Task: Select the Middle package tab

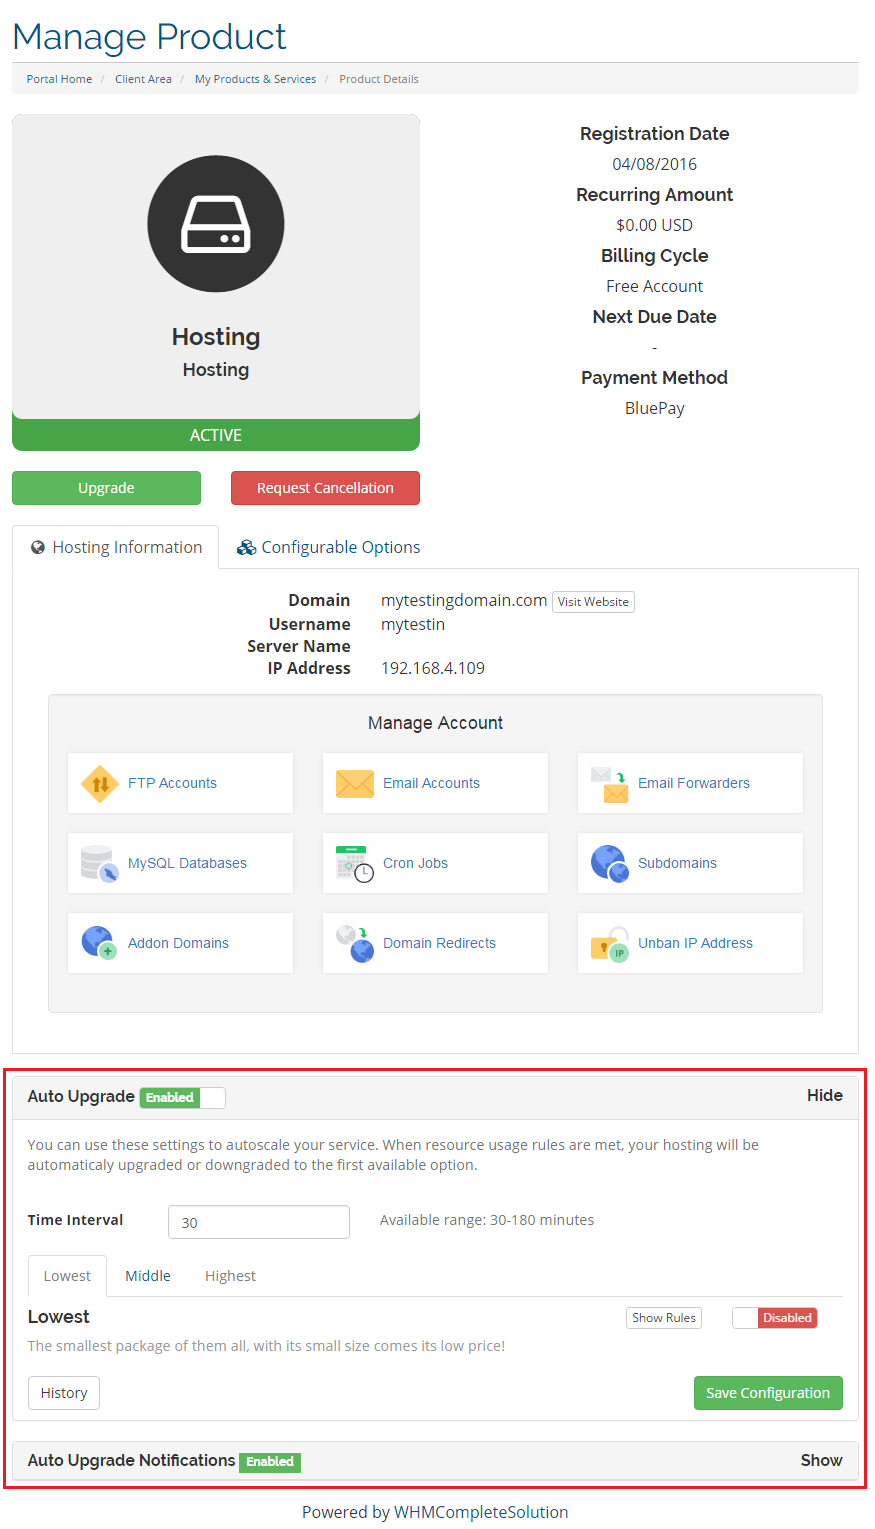Action: [148, 1277]
